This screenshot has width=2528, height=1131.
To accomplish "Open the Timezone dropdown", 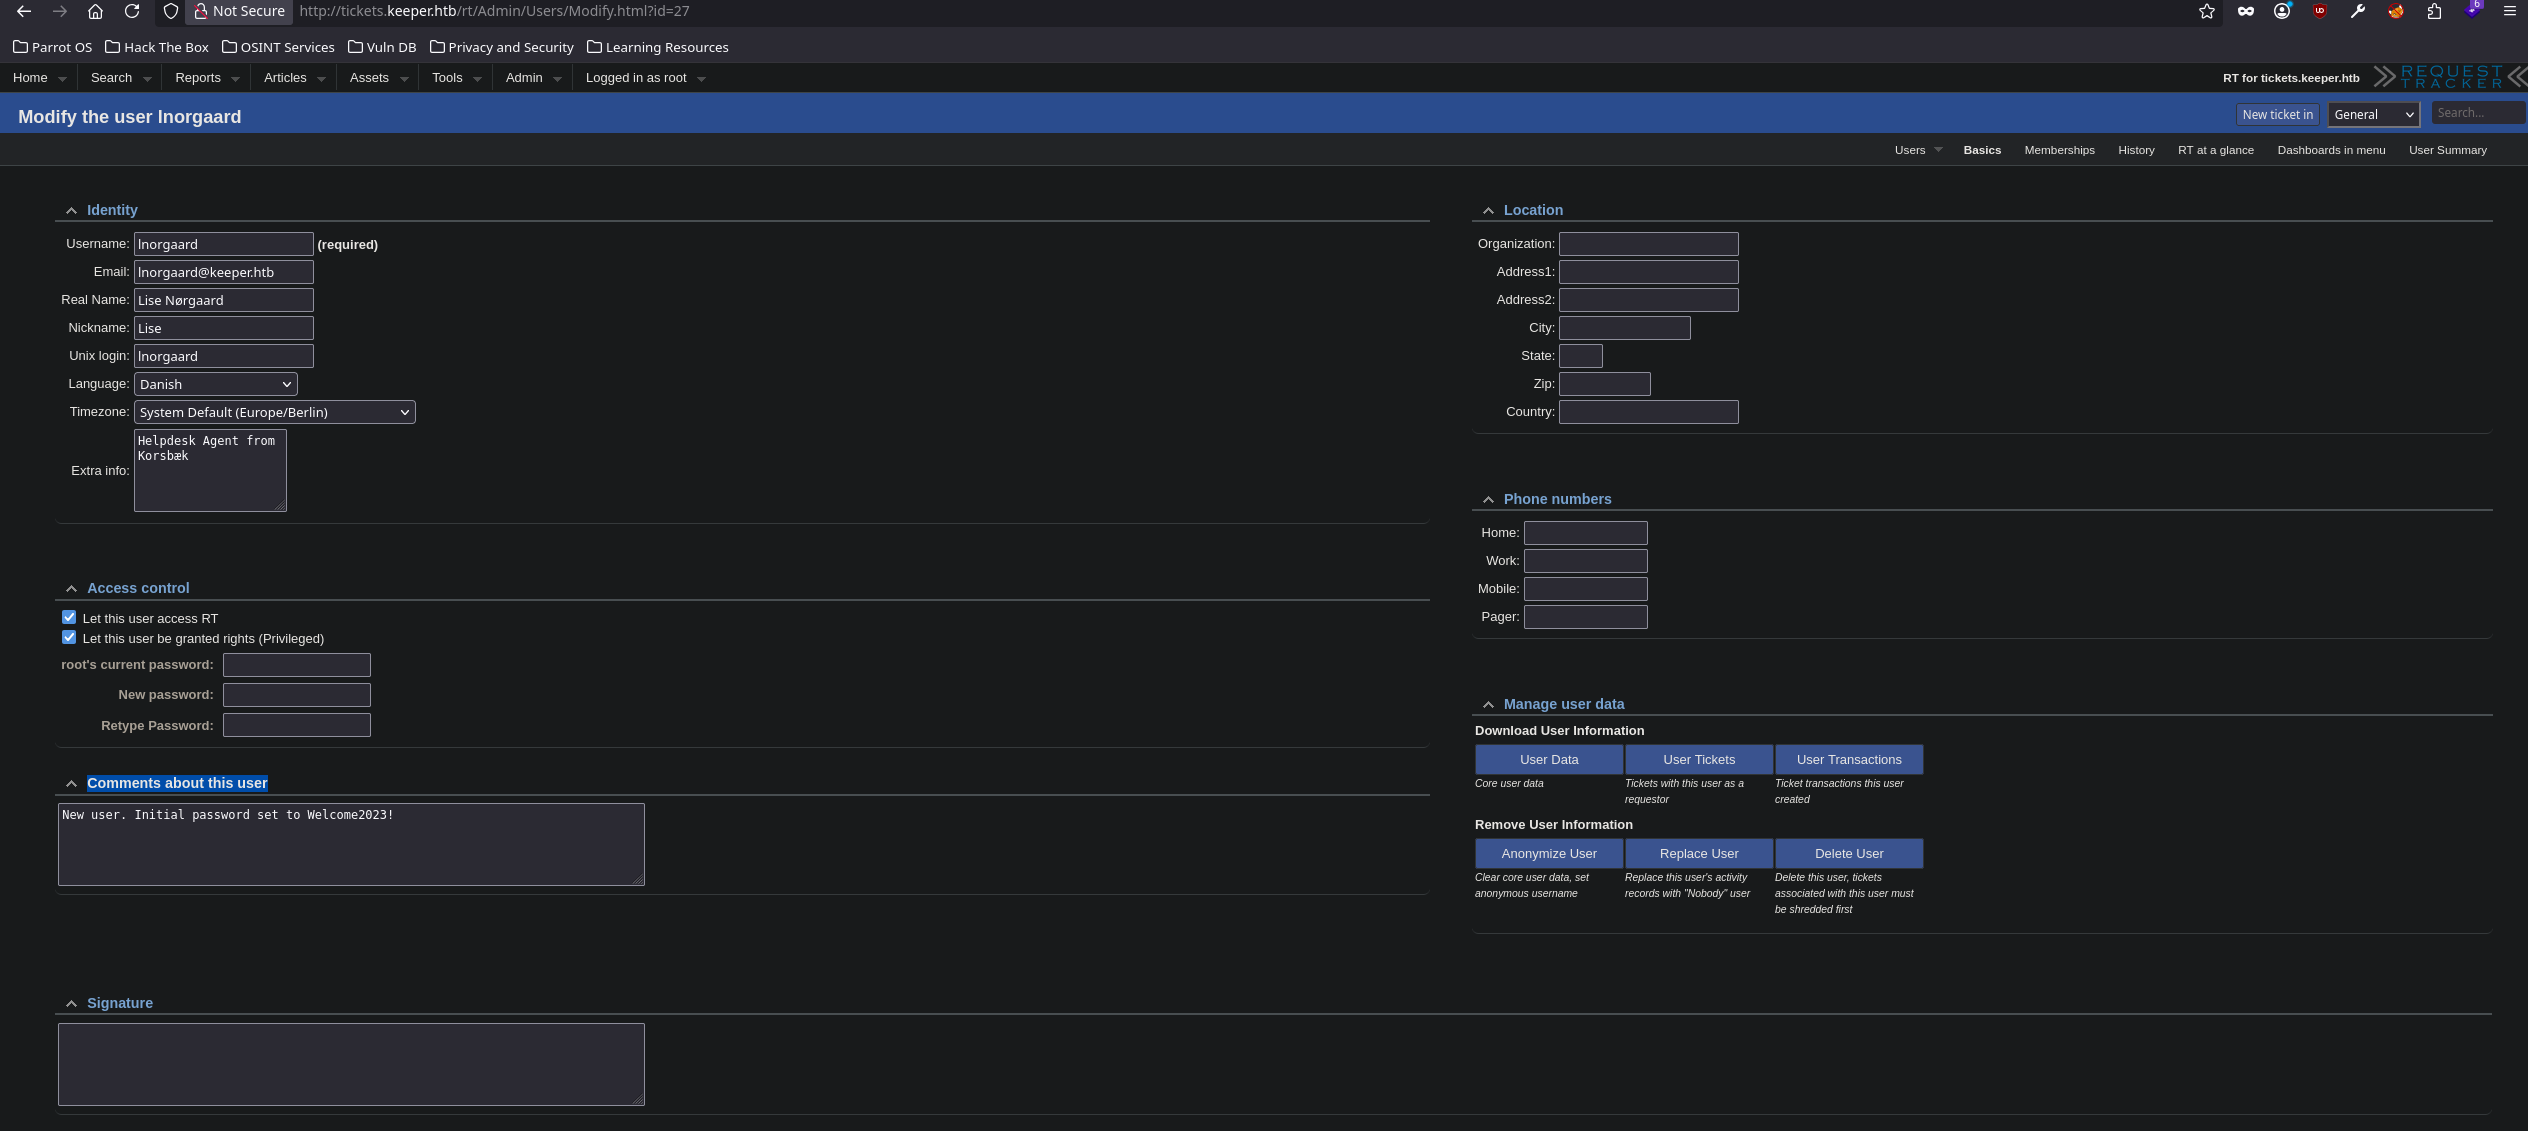I will [x=275, y=412].
